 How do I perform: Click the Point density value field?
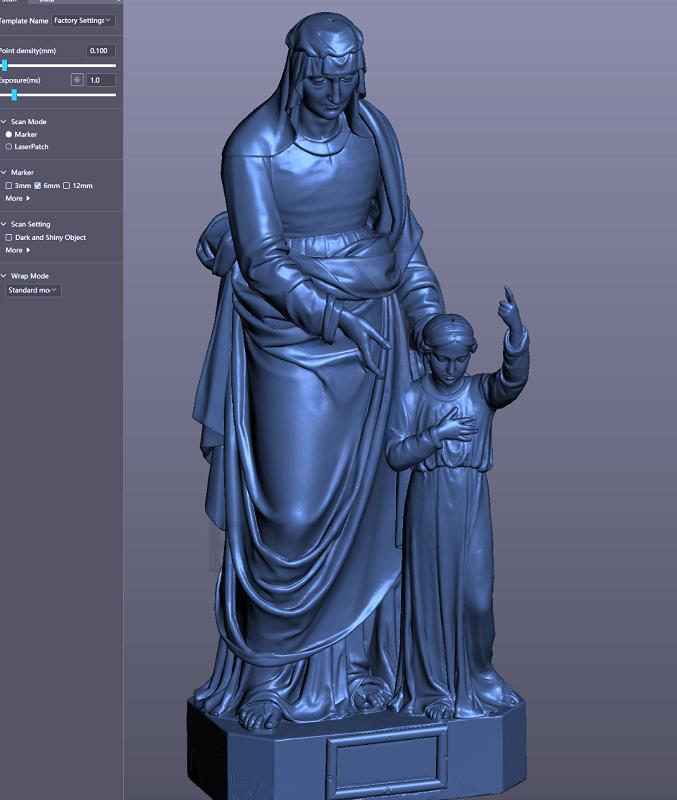(101, 50)
